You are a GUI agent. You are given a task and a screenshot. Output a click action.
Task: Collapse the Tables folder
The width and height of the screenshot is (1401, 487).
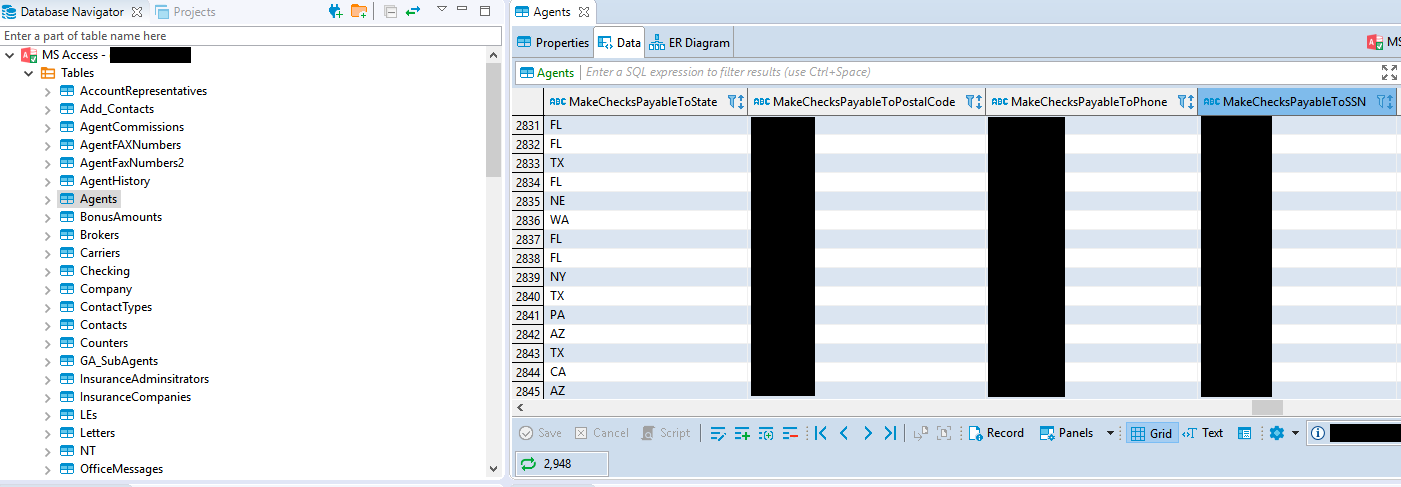[x=29, y=73]
